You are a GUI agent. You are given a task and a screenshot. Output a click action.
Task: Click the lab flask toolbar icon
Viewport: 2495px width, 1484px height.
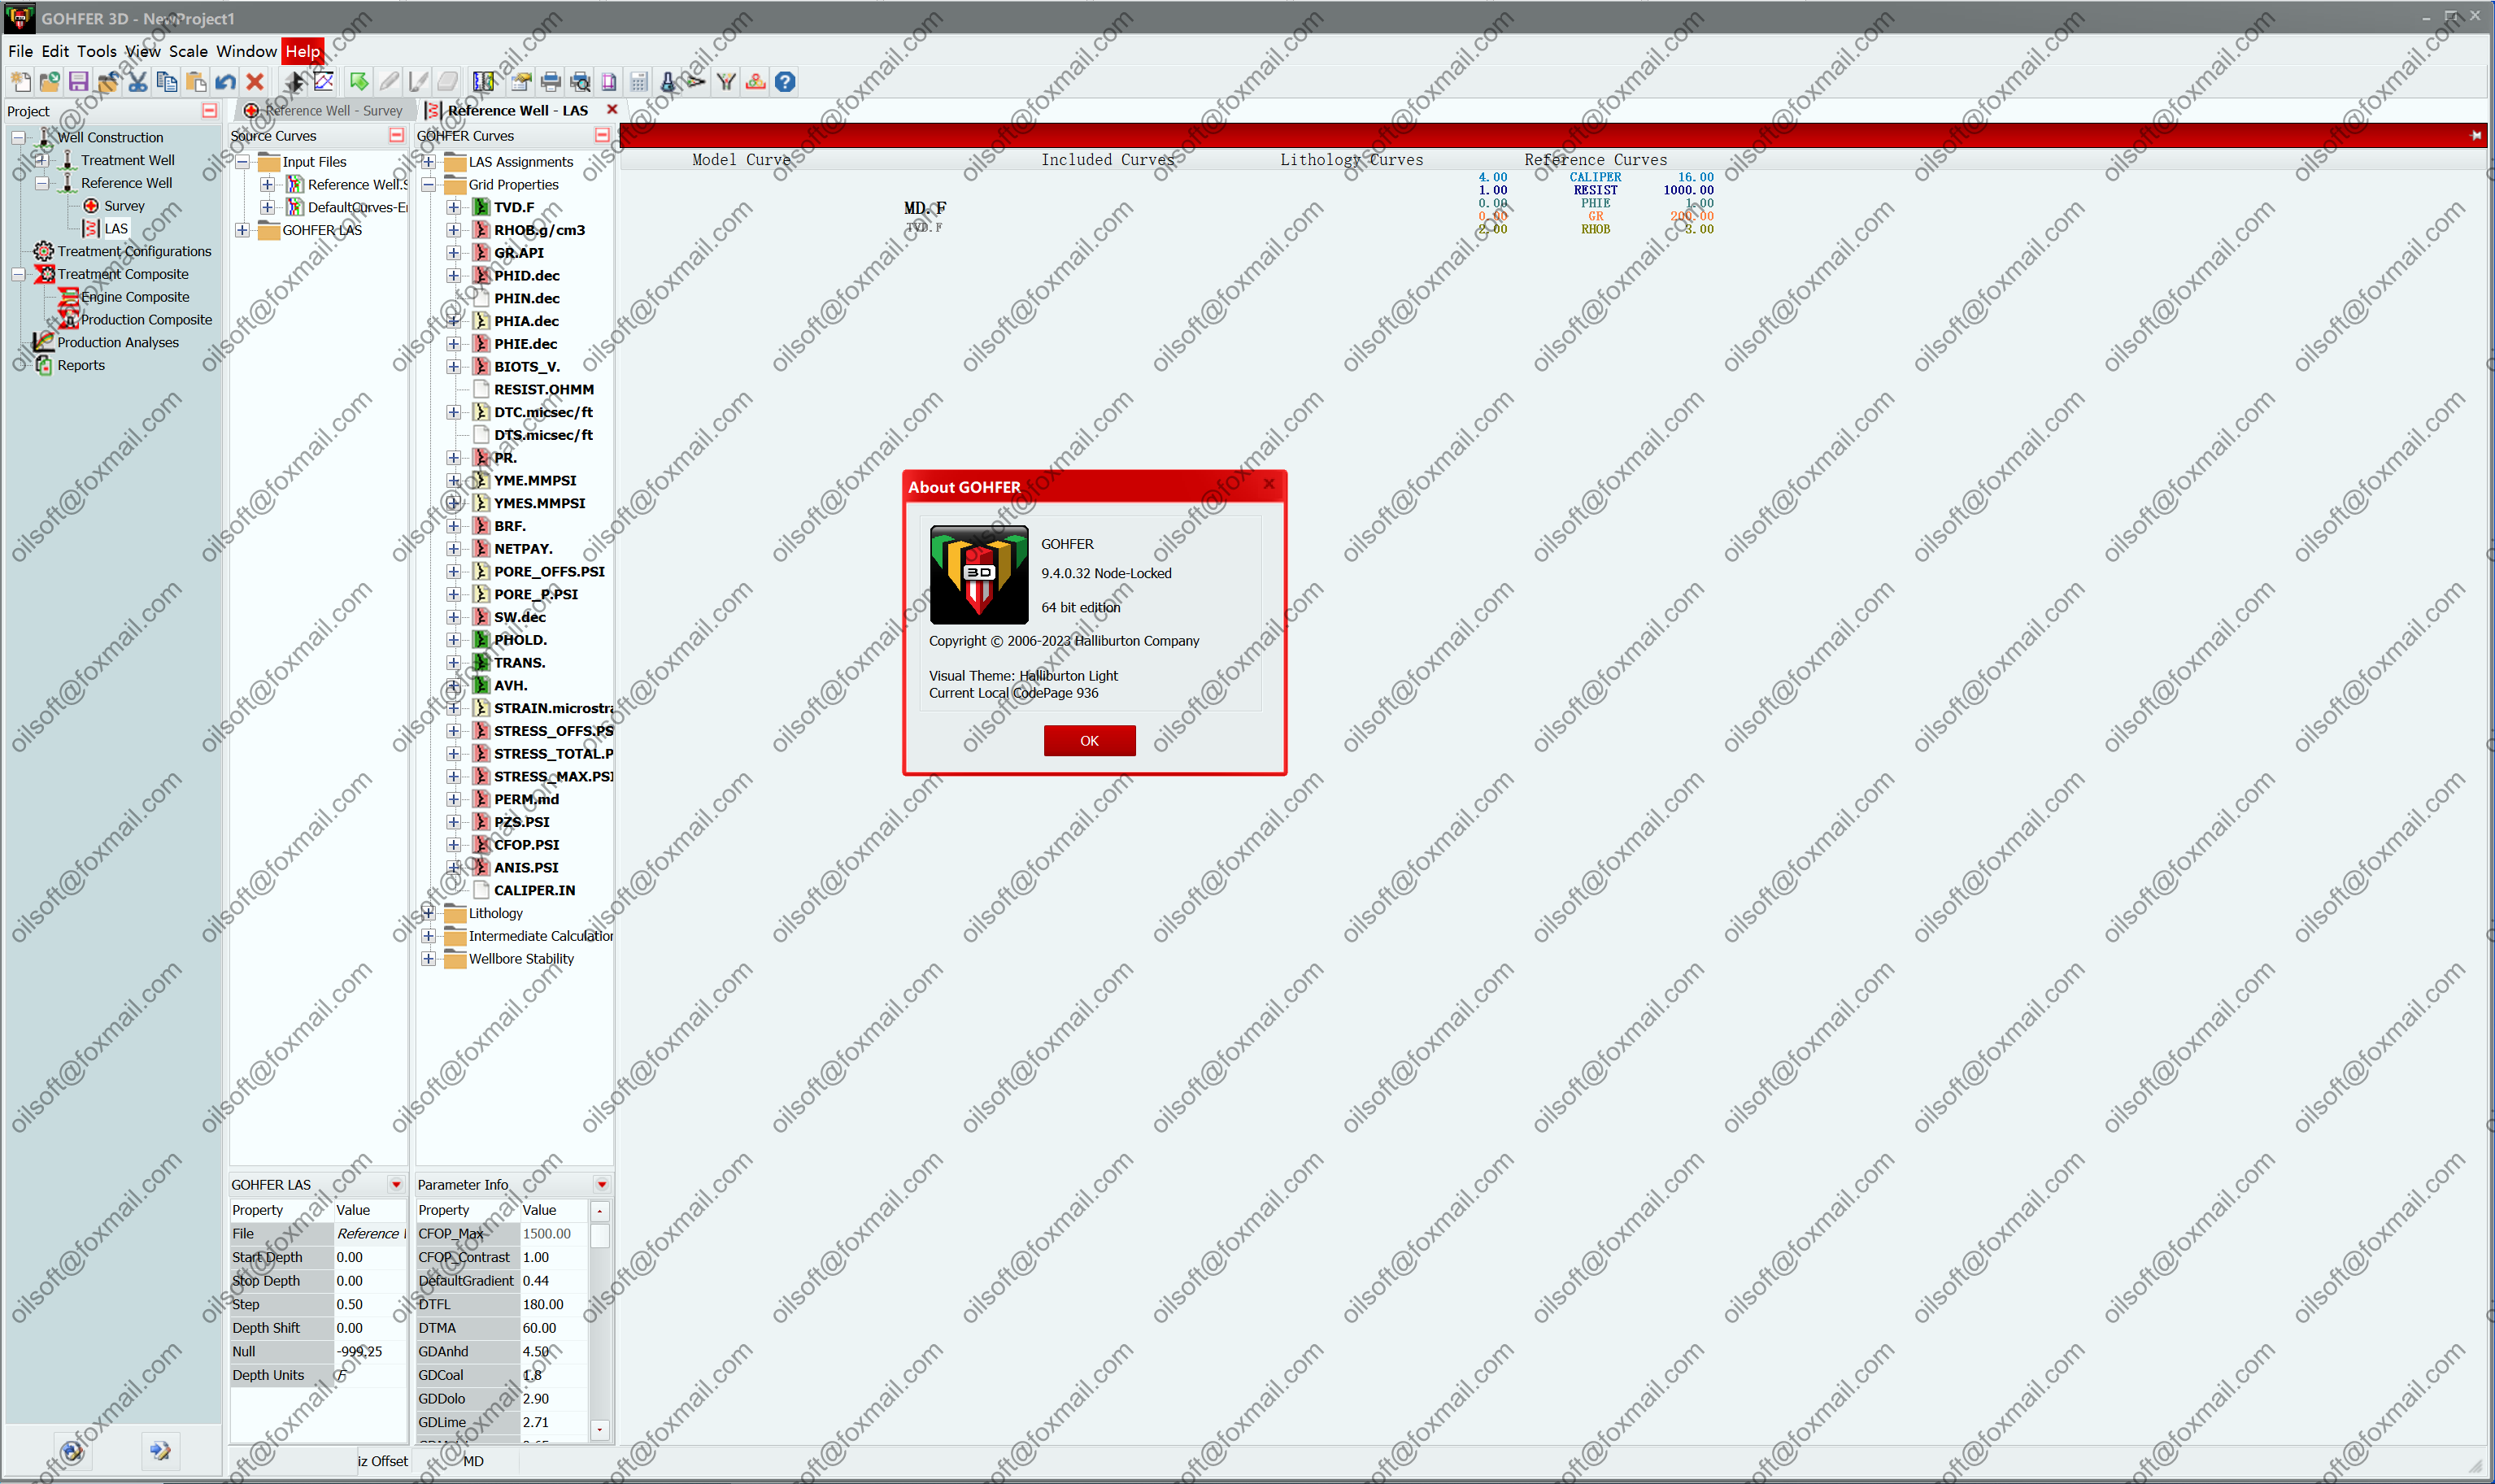point(668,82)
